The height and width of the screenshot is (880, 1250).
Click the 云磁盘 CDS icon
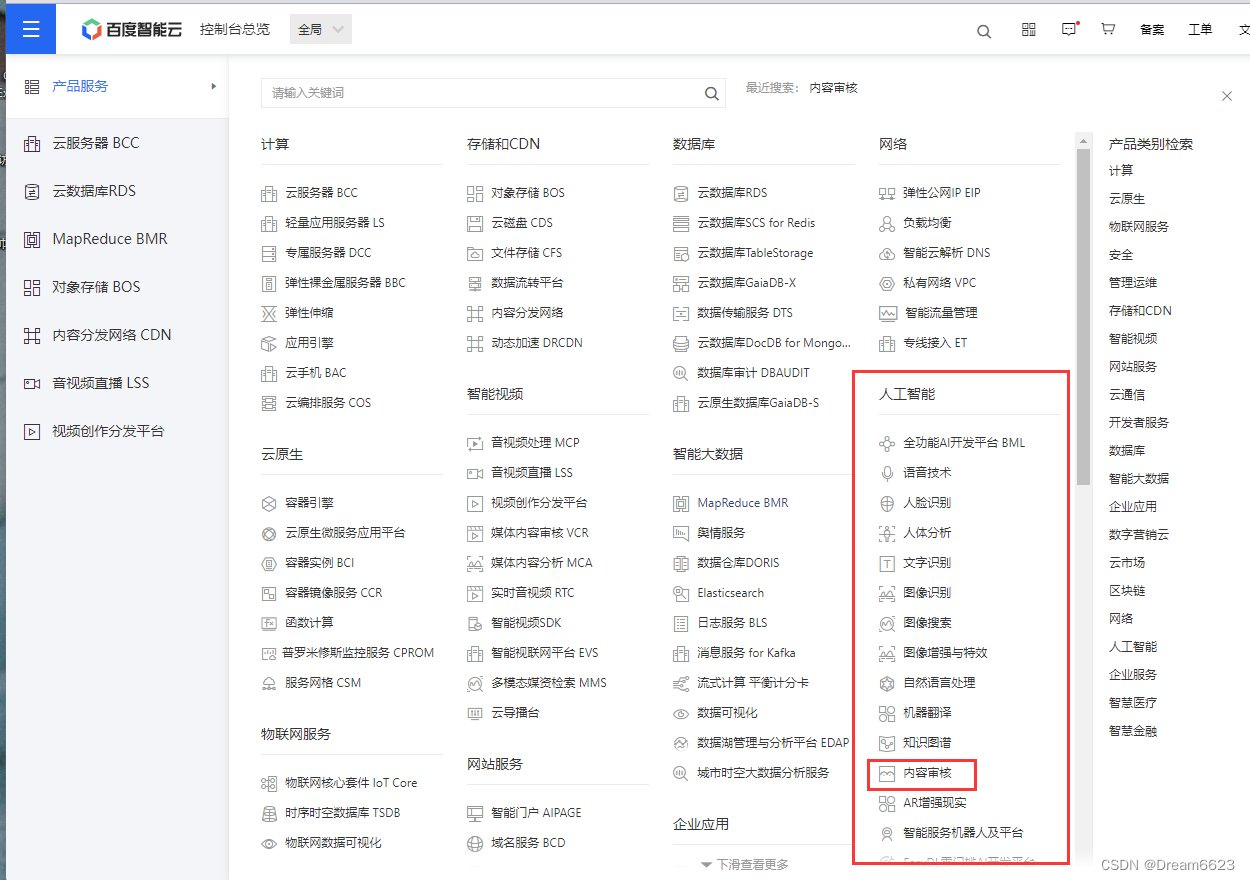[x=475, y=223]
